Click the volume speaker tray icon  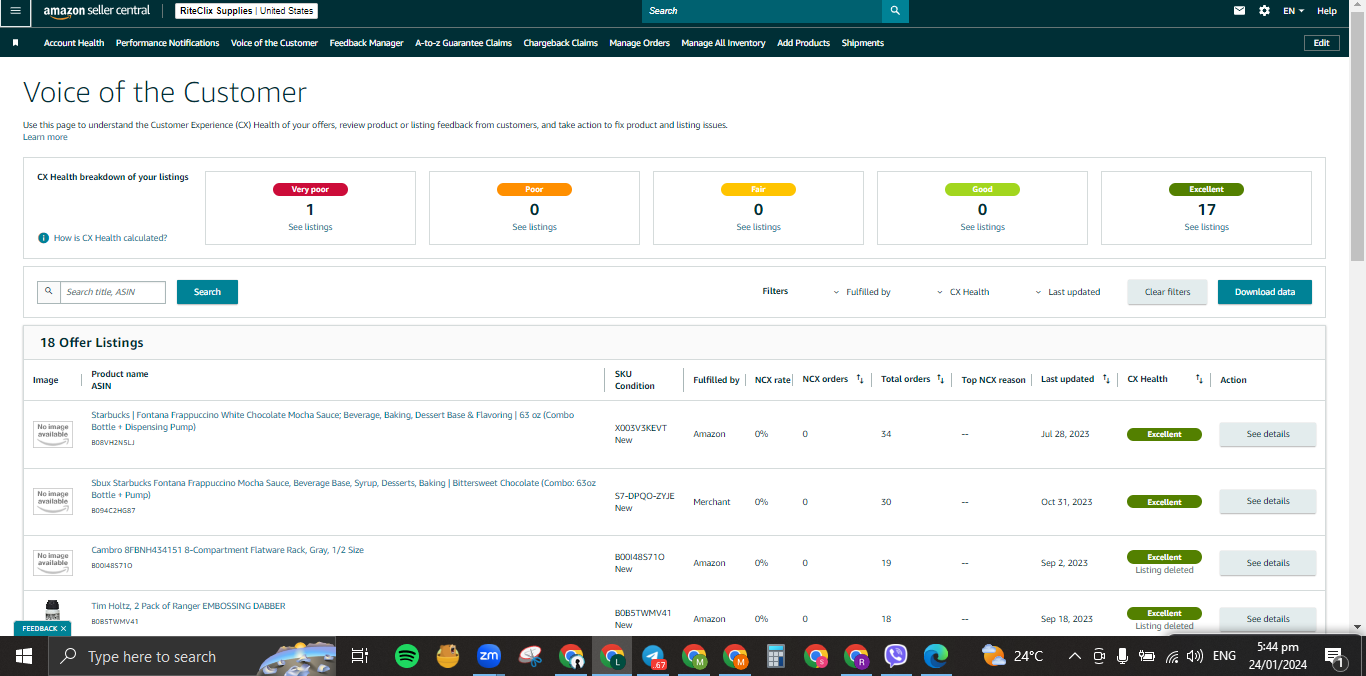pyautogui.click(x=1194, y=657)
